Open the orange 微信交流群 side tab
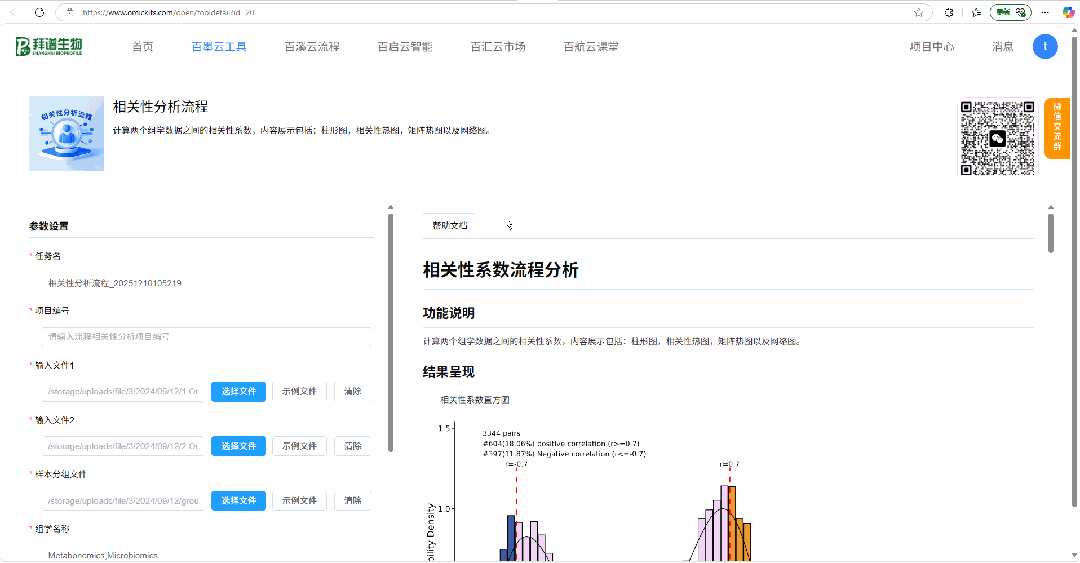 [x=1057, y=128]
